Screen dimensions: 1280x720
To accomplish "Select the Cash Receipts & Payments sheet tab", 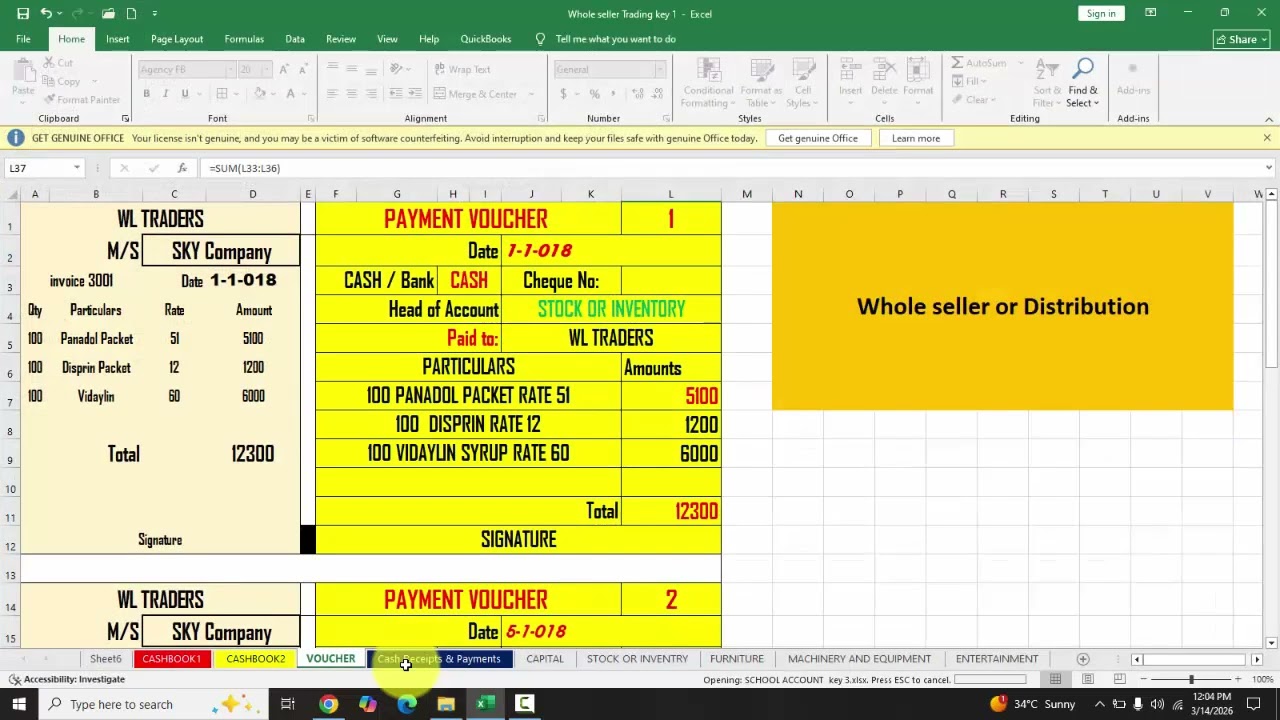I will (x=439, y=659).
